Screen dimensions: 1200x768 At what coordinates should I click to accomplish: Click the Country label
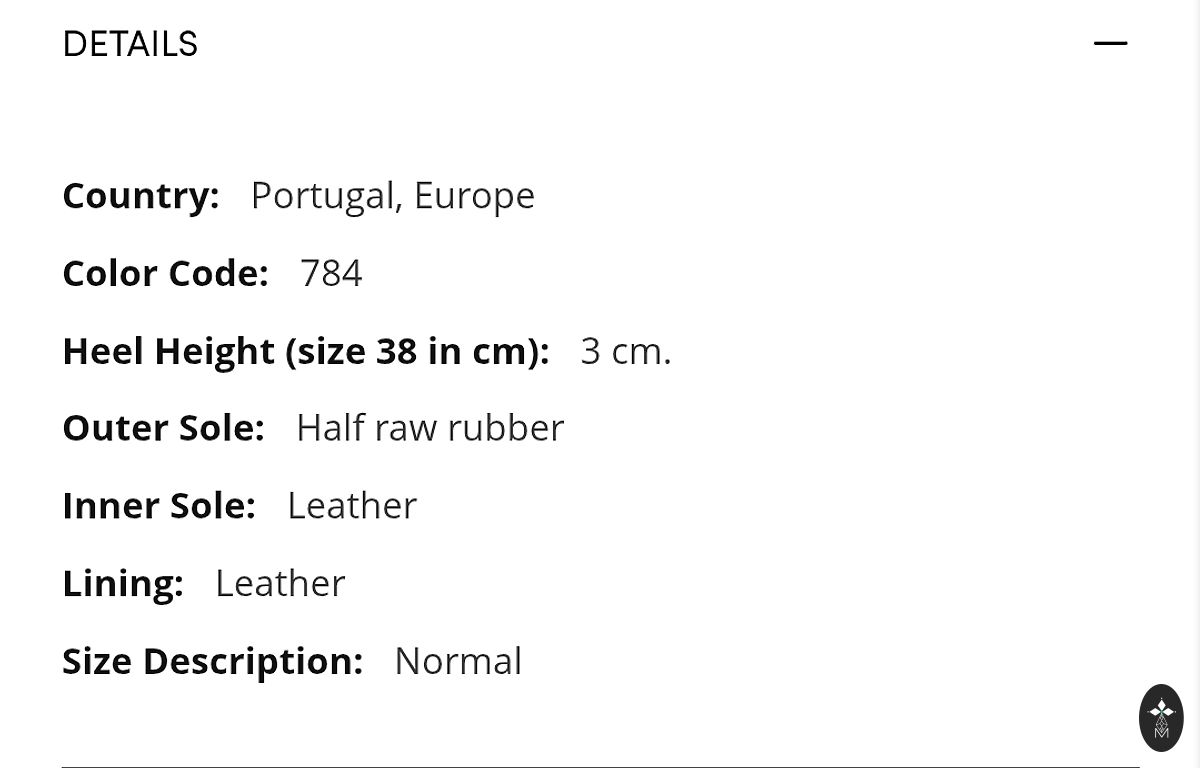pyautogui.click(x=141, y=195)
